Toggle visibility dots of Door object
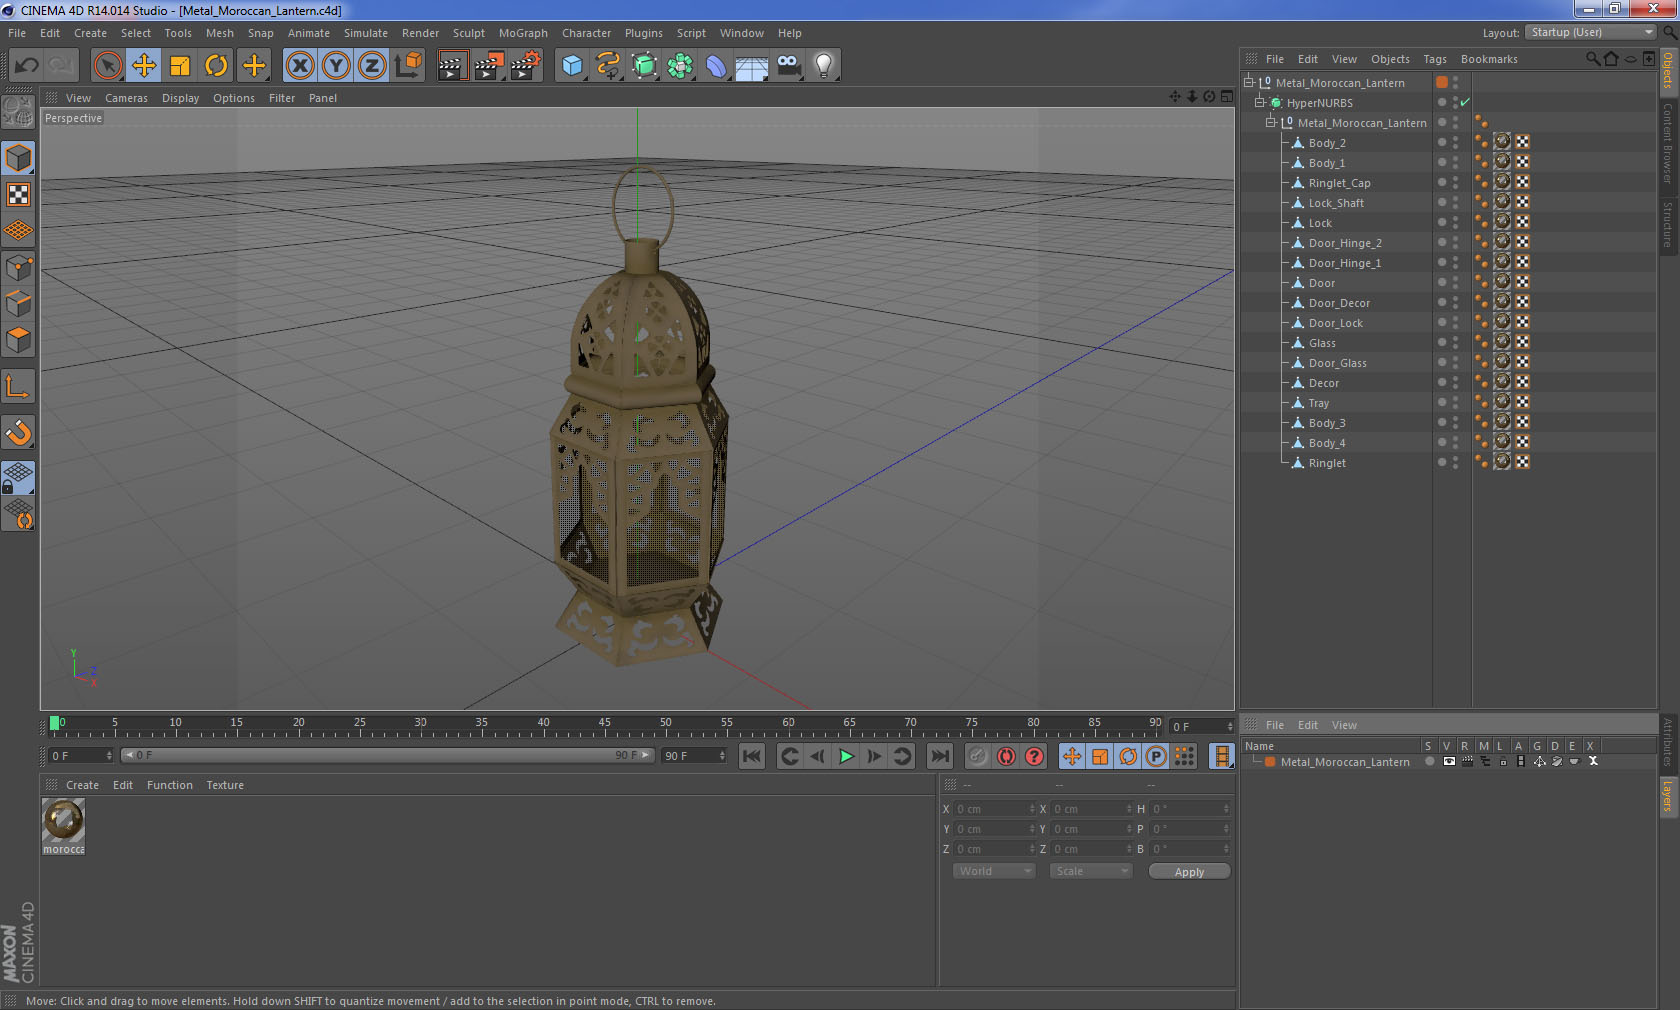The image size is (1680, 1010). pyautogui.click(x=1455, y=282)
